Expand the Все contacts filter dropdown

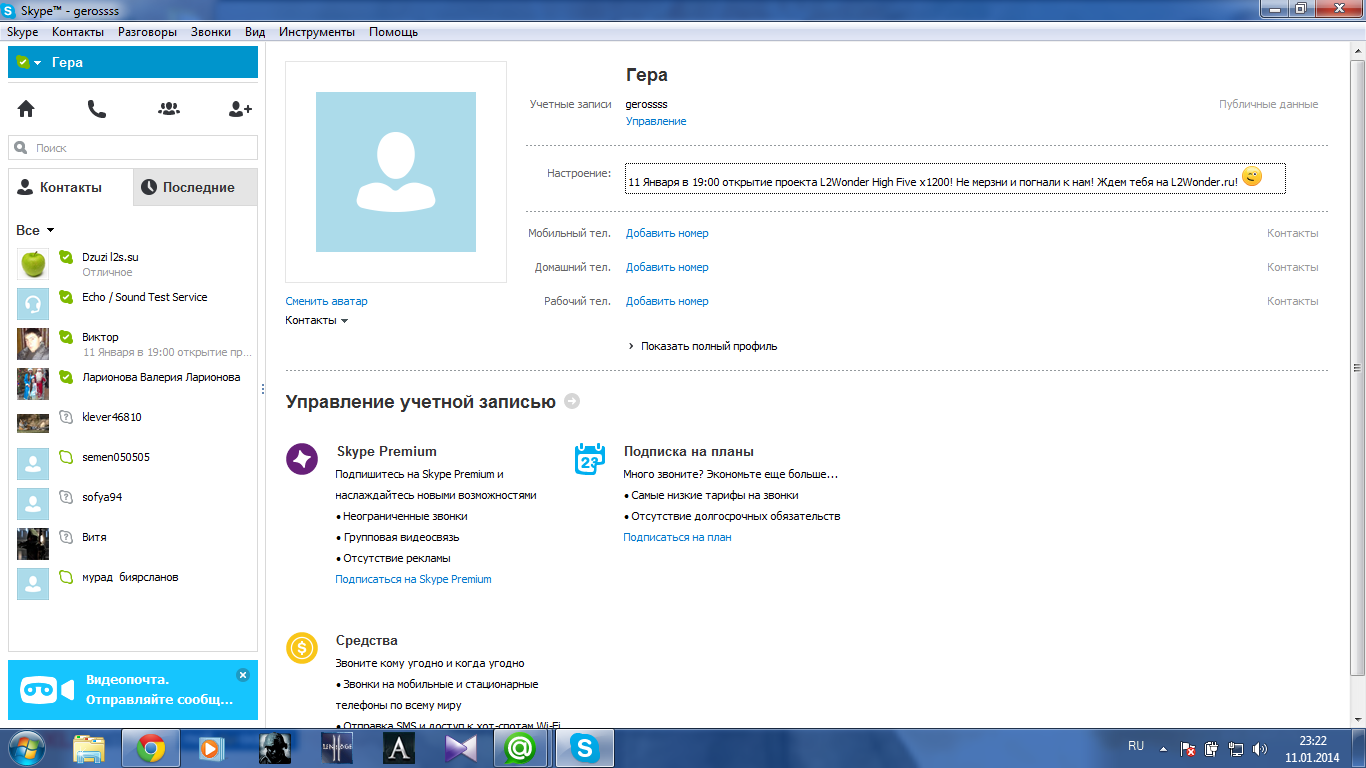[35, 230]
